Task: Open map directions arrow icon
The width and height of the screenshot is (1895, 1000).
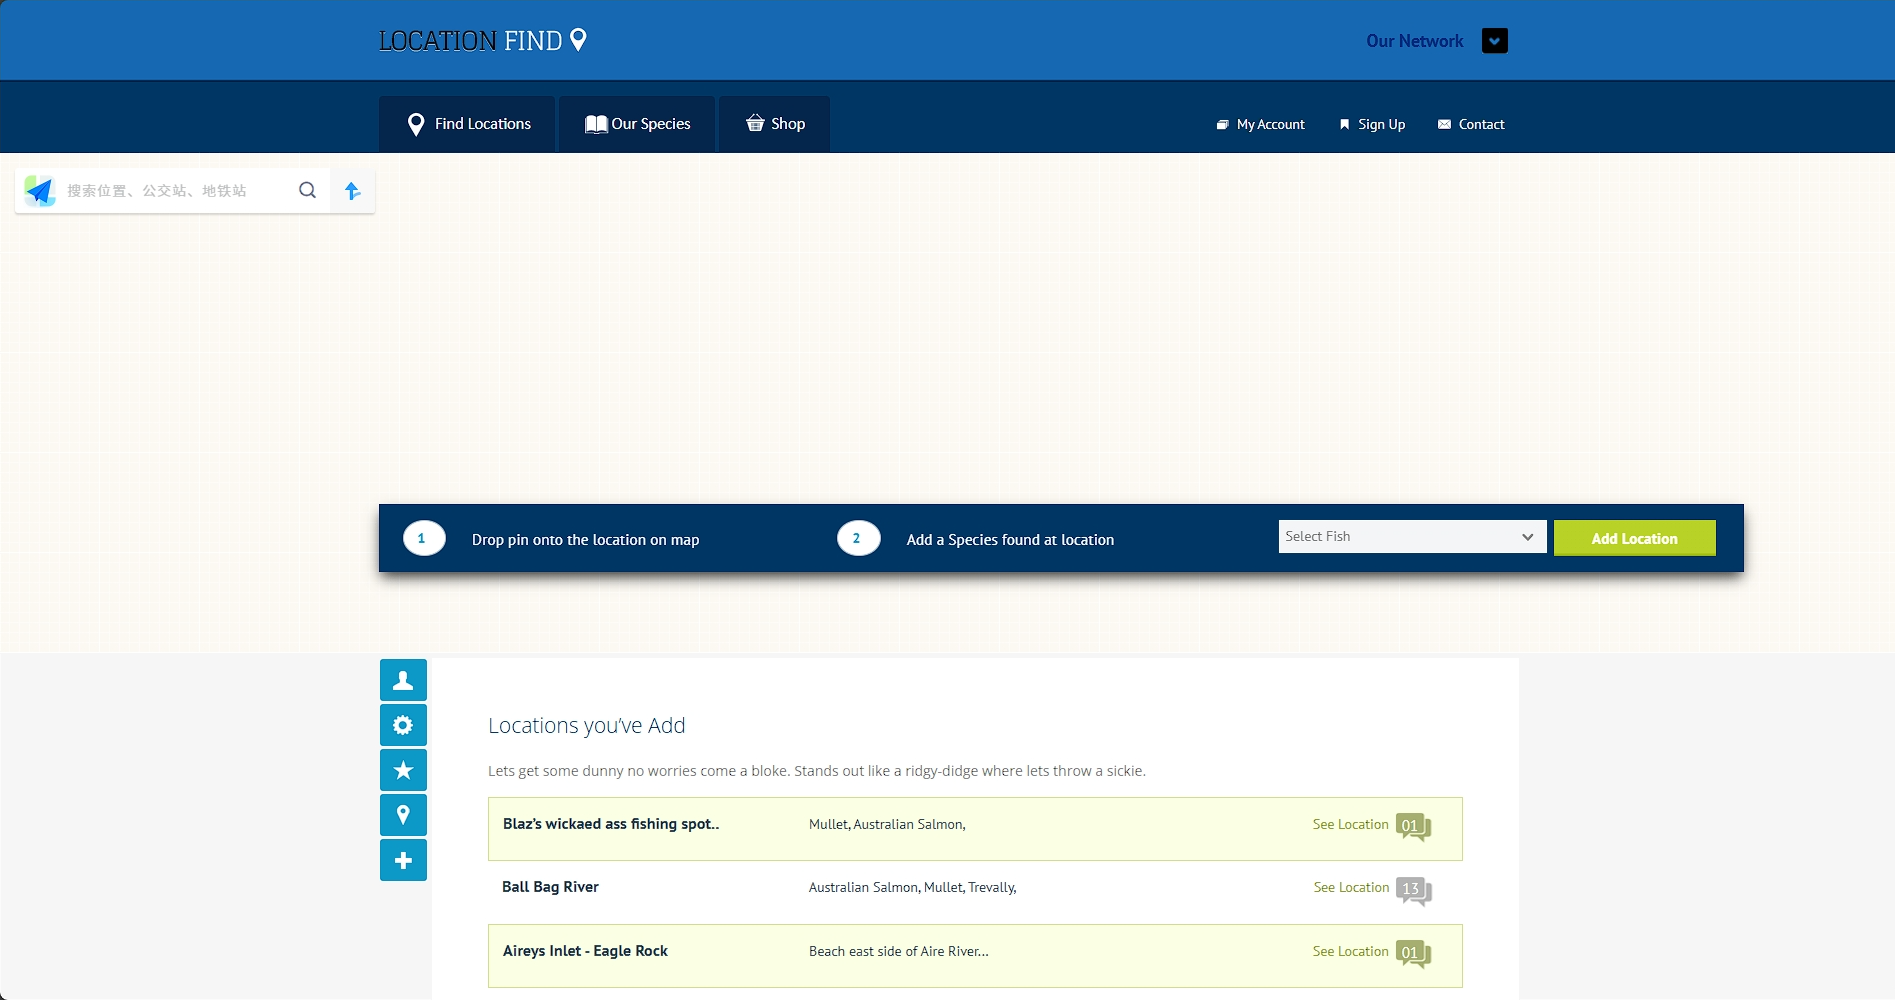Action: coord(352,190)
